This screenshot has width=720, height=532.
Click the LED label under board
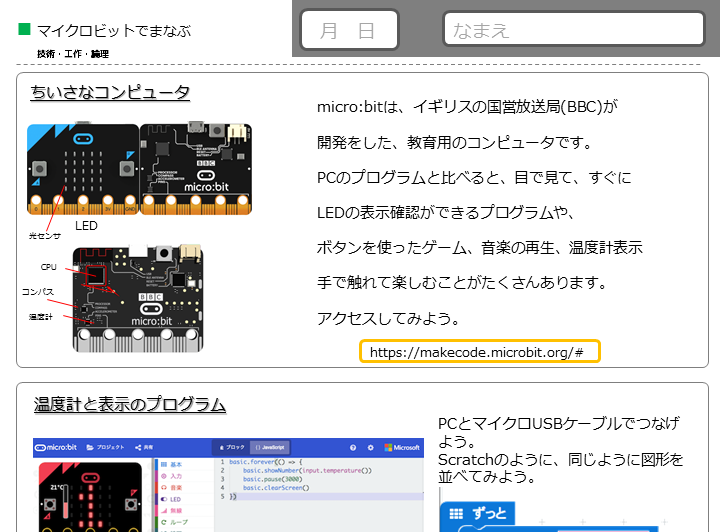[x=86, y=226]
